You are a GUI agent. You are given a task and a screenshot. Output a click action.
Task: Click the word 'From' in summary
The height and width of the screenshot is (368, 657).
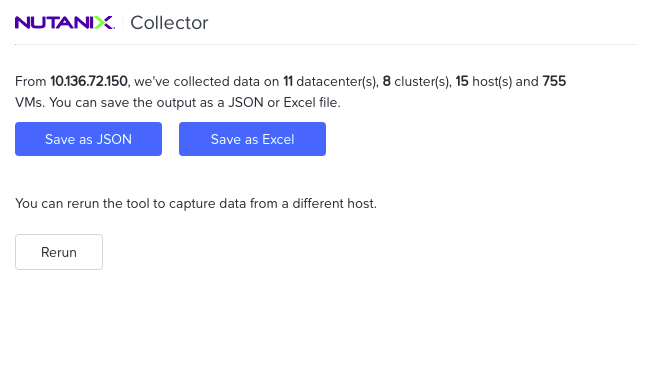click(31, 81)
